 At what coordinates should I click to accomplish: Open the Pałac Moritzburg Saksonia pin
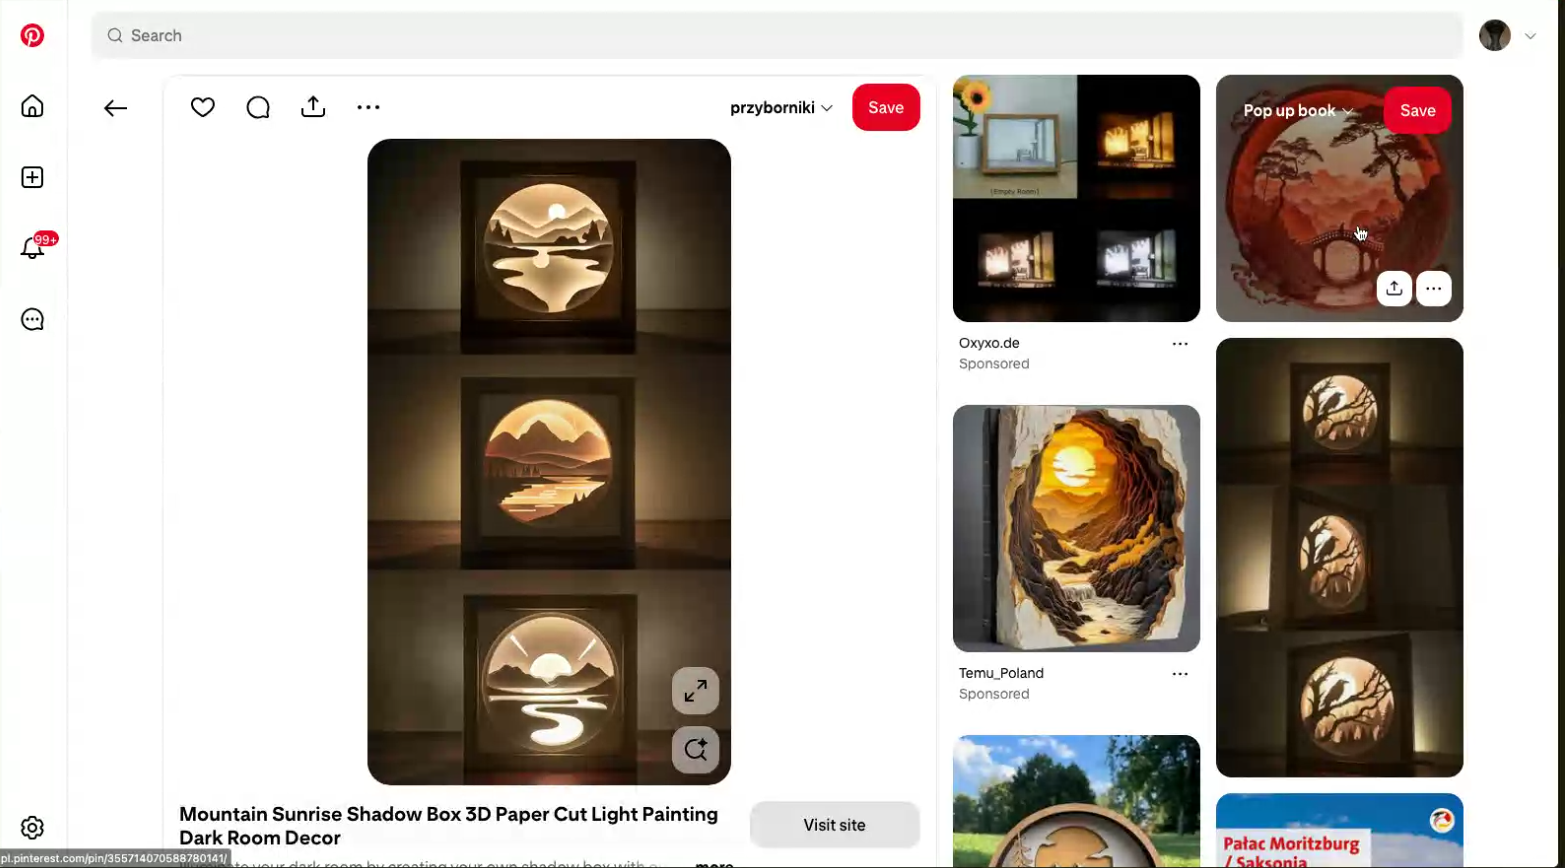(x=1339, y=830)
